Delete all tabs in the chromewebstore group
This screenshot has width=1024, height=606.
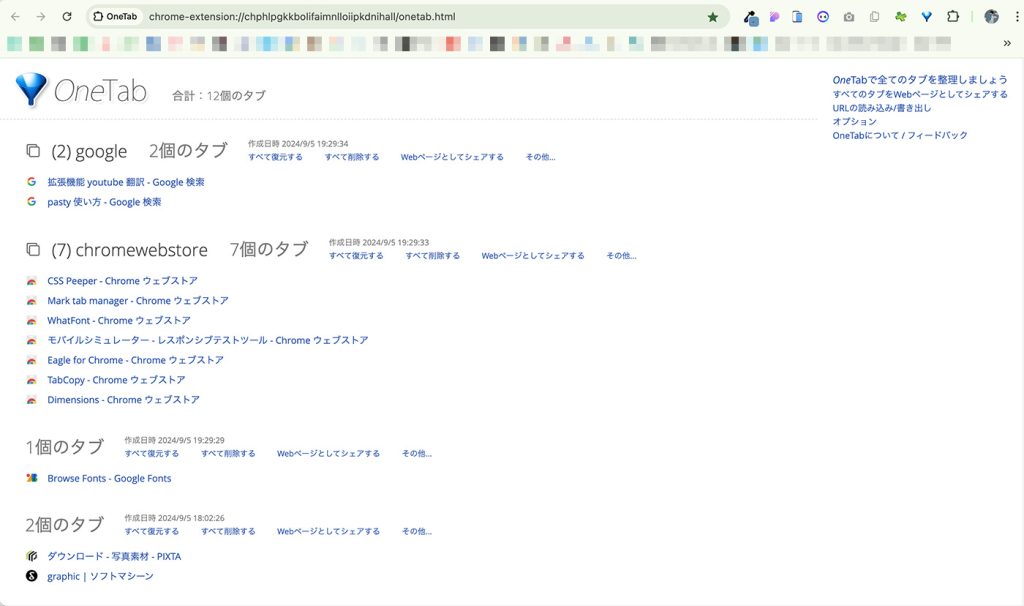pos(432,256)
